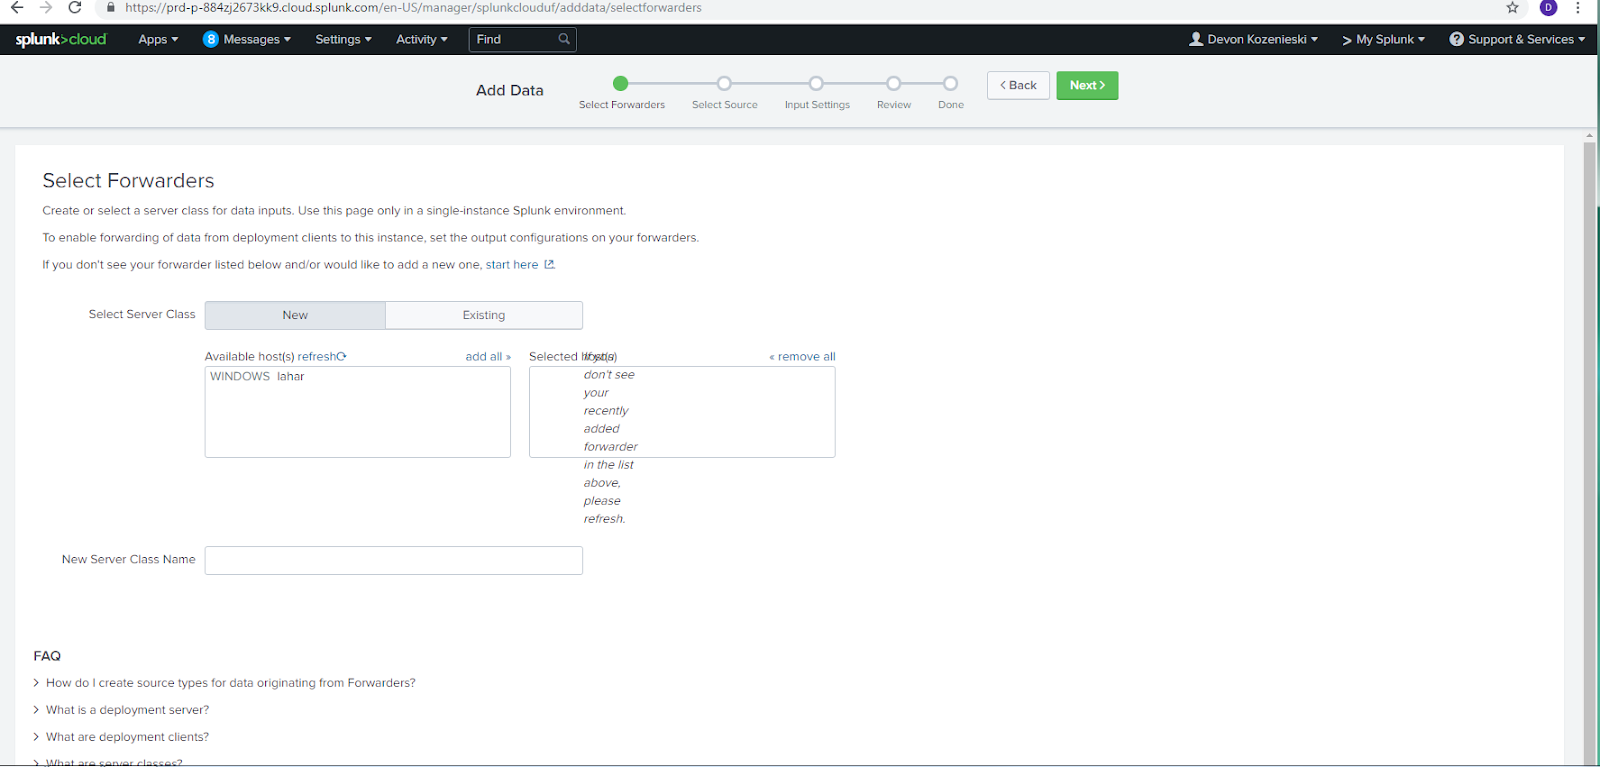Click the Done step circle
The image size is (1600, 767).
(951, 84)
